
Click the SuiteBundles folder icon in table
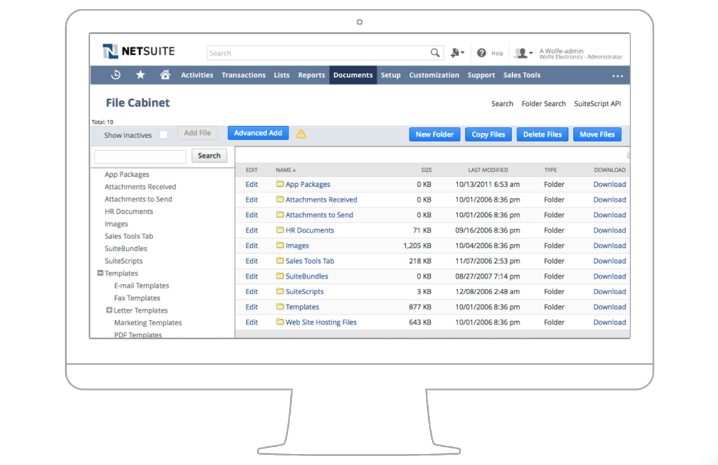tap(280, 276)
